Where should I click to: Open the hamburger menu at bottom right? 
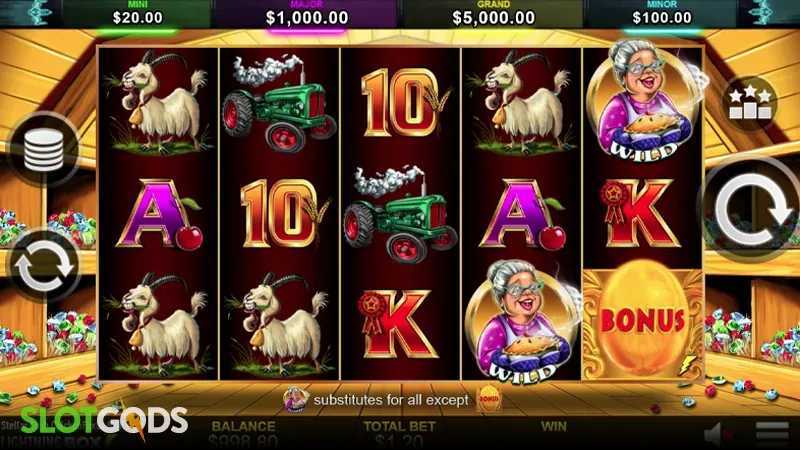(x=772, y=432)
